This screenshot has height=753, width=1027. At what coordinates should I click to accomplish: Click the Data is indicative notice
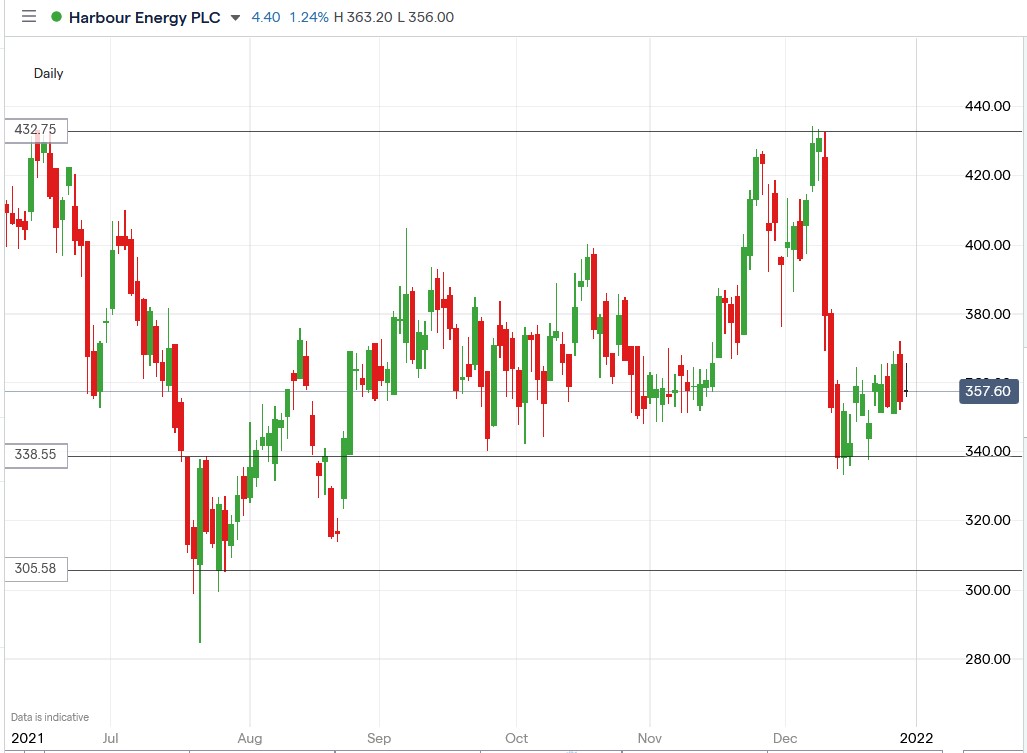coord(48,716)
